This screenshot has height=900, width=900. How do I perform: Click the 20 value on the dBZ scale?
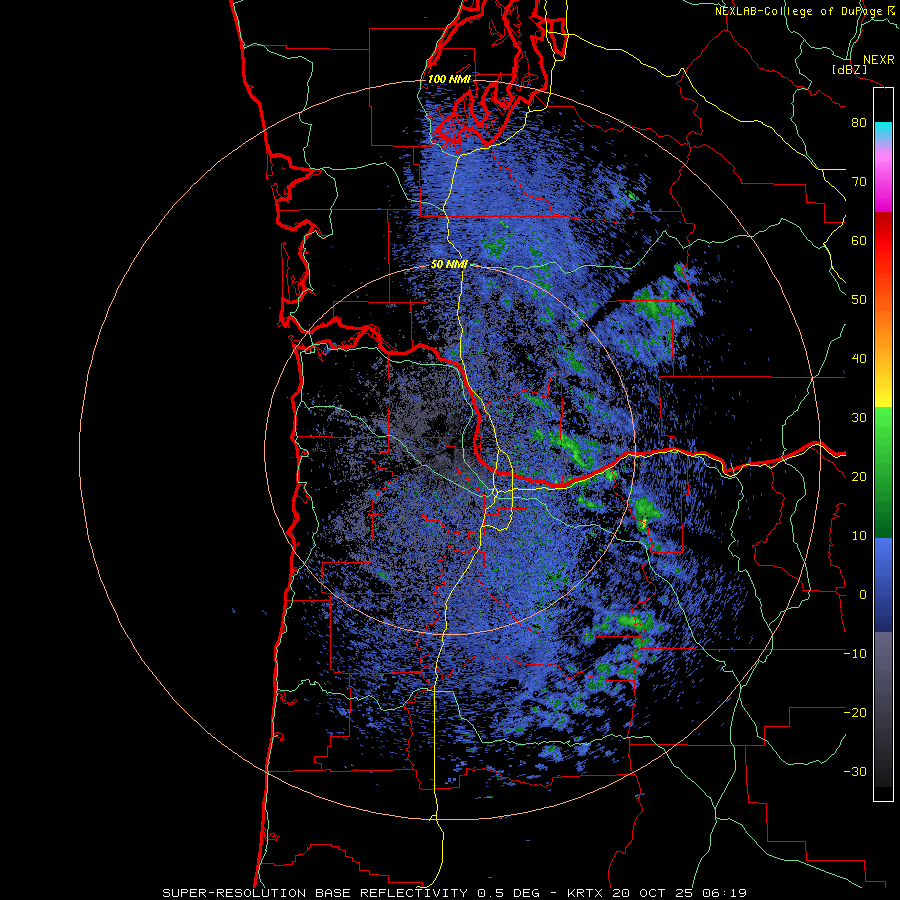click(x=859, y=476)
